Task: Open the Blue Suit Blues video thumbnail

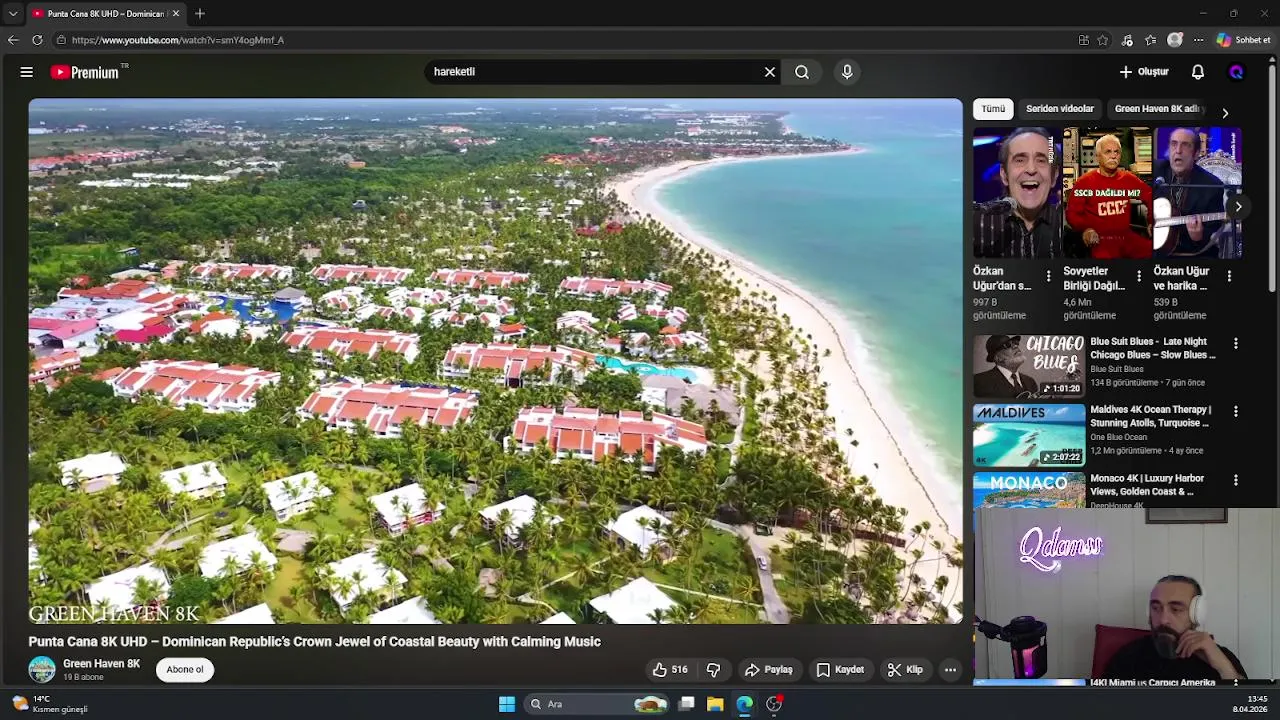Action: (1029, 366)
